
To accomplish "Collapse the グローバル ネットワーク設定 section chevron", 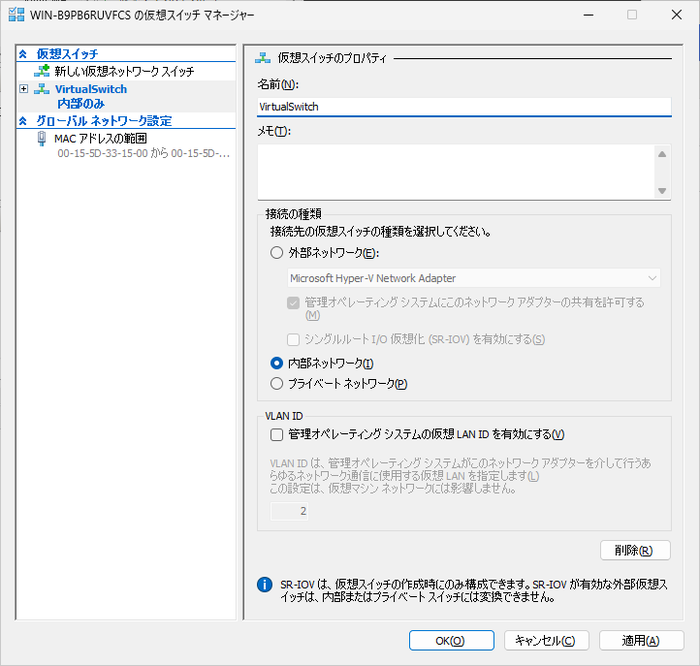I will 23,121.
